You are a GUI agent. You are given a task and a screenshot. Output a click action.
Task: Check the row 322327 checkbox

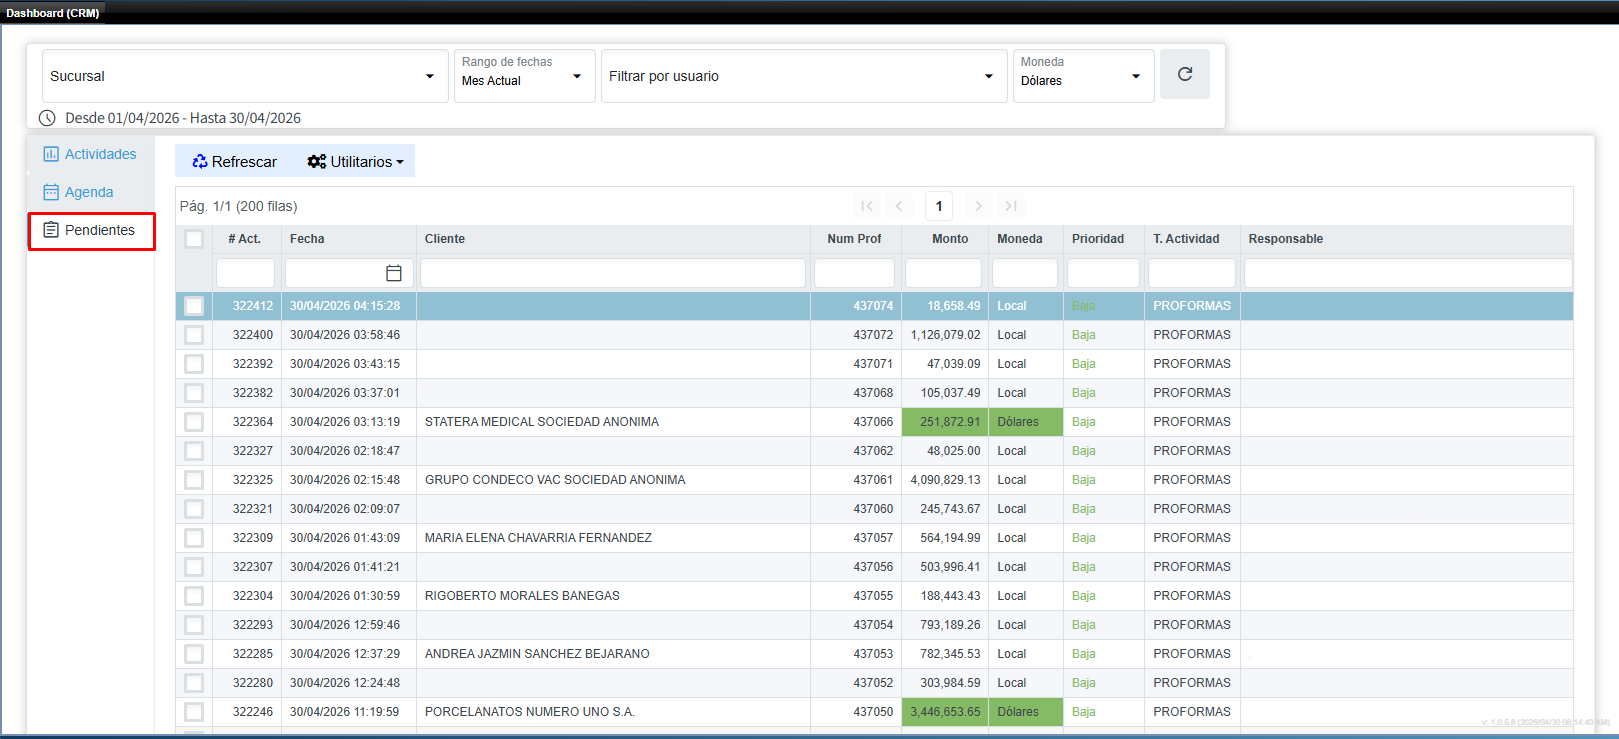194,451
